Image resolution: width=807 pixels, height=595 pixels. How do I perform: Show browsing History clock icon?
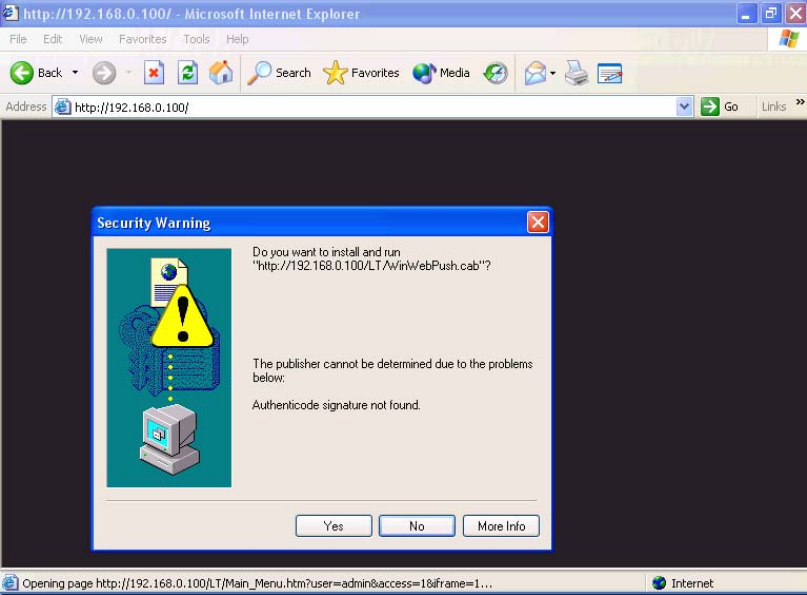(x=496, y=73)
